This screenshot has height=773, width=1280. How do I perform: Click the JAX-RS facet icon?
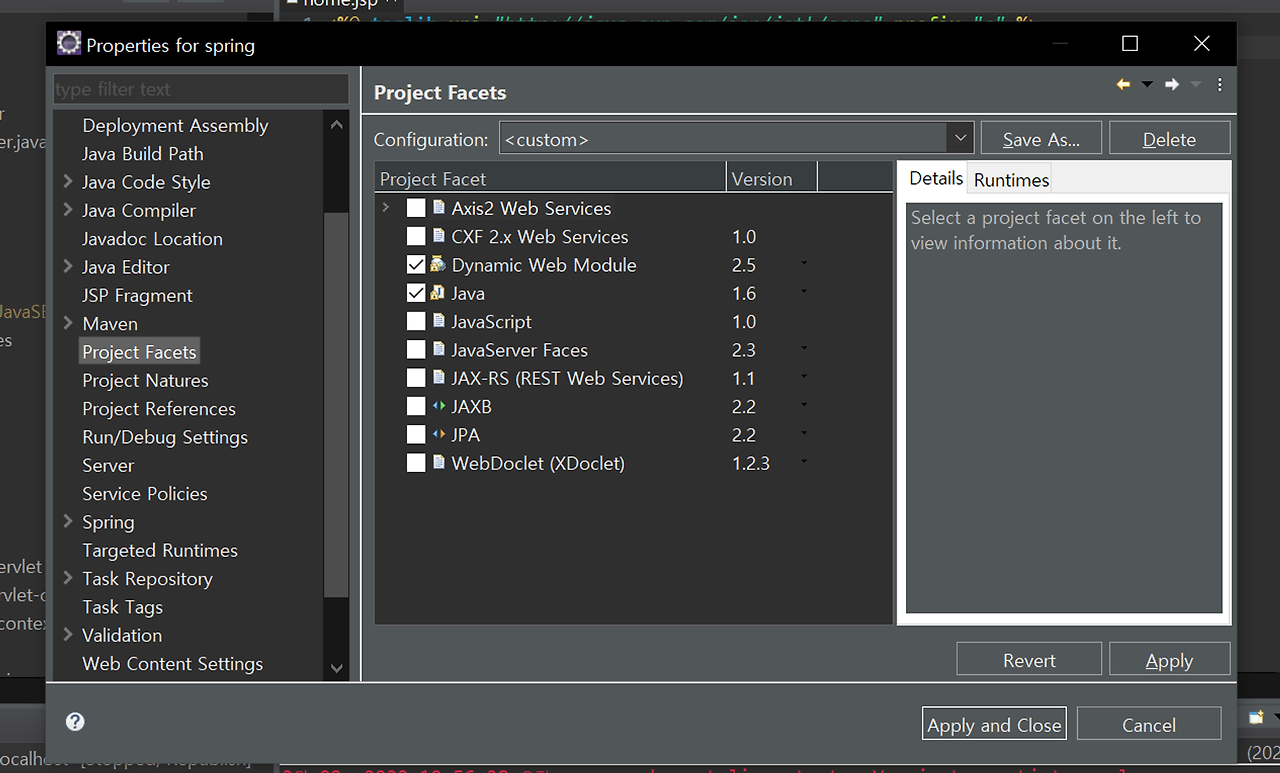tap(438, 378)
